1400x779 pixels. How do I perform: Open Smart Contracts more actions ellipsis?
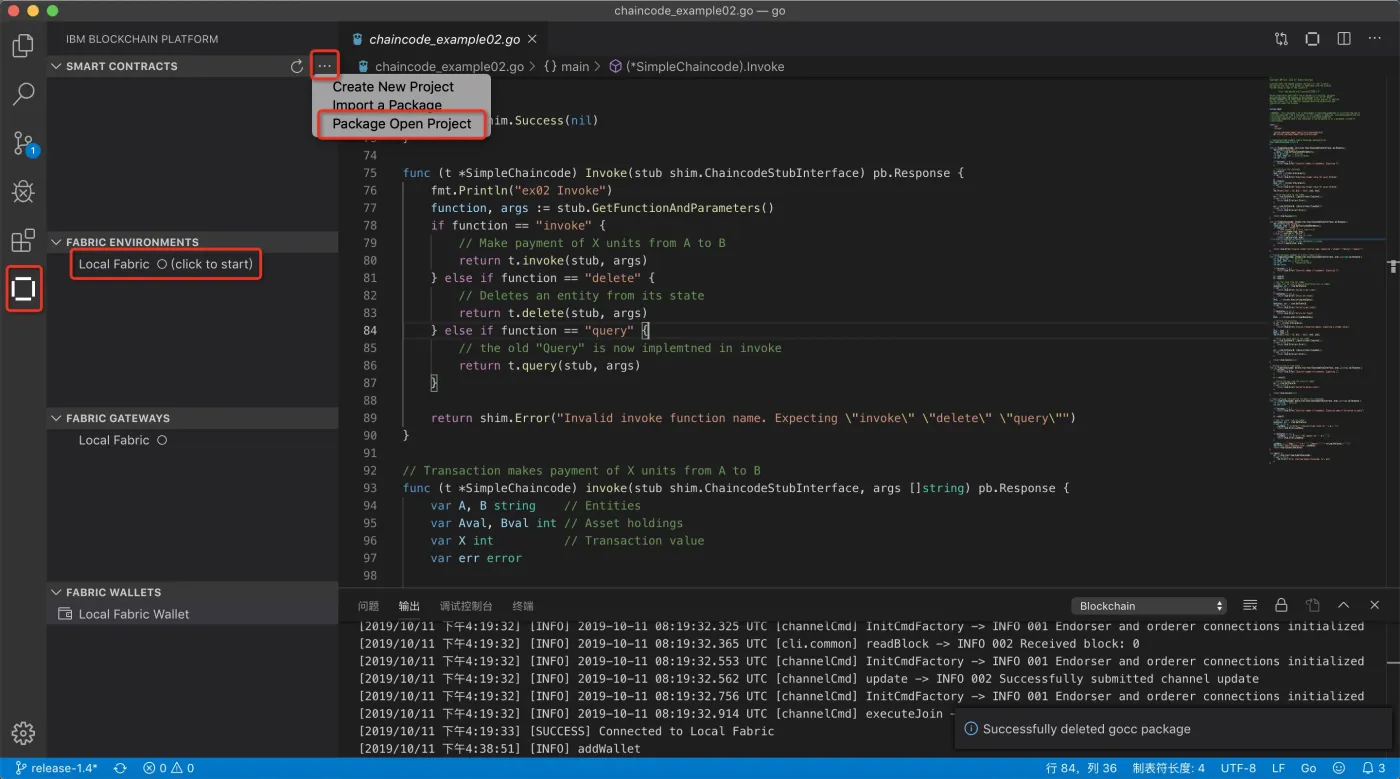[x=324, y=66]
